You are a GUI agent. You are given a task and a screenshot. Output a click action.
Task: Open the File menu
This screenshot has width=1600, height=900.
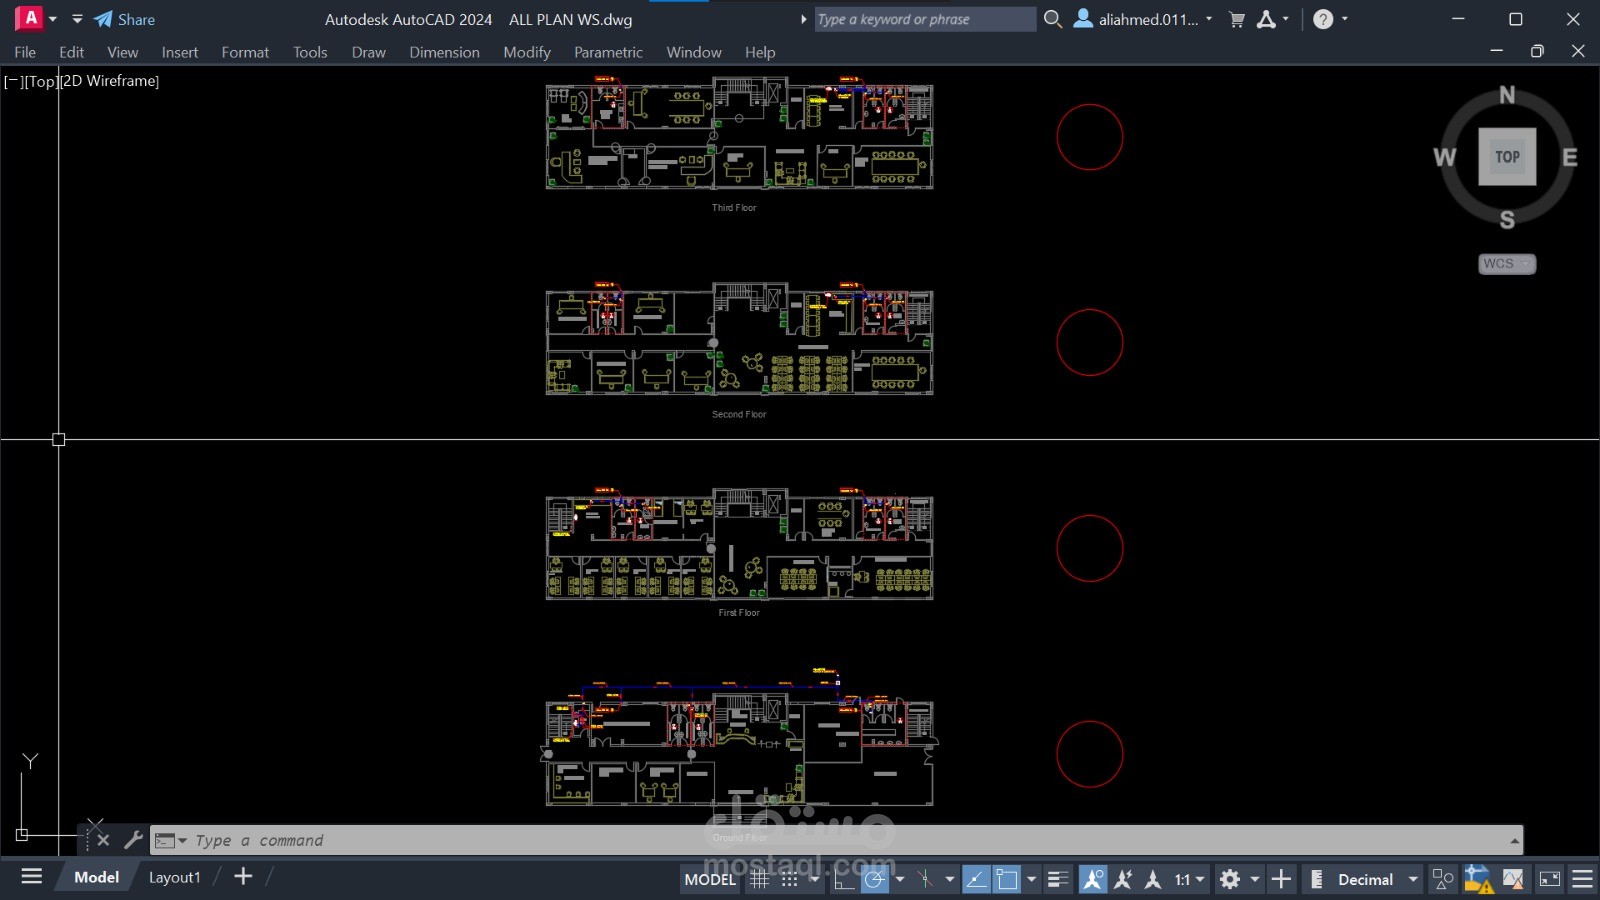pyautogui.click(x=25, y=52)
